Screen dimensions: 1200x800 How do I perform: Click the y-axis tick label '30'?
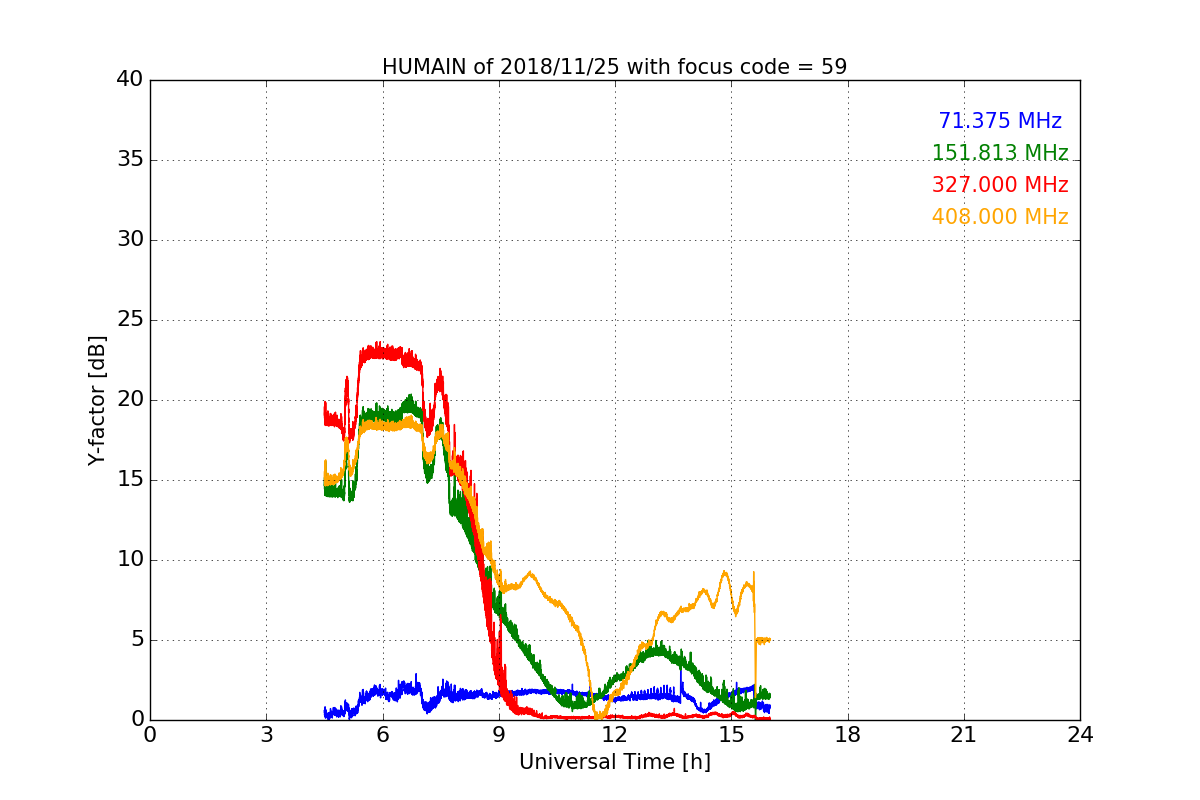pyautogui.click(x=130, y=240)
